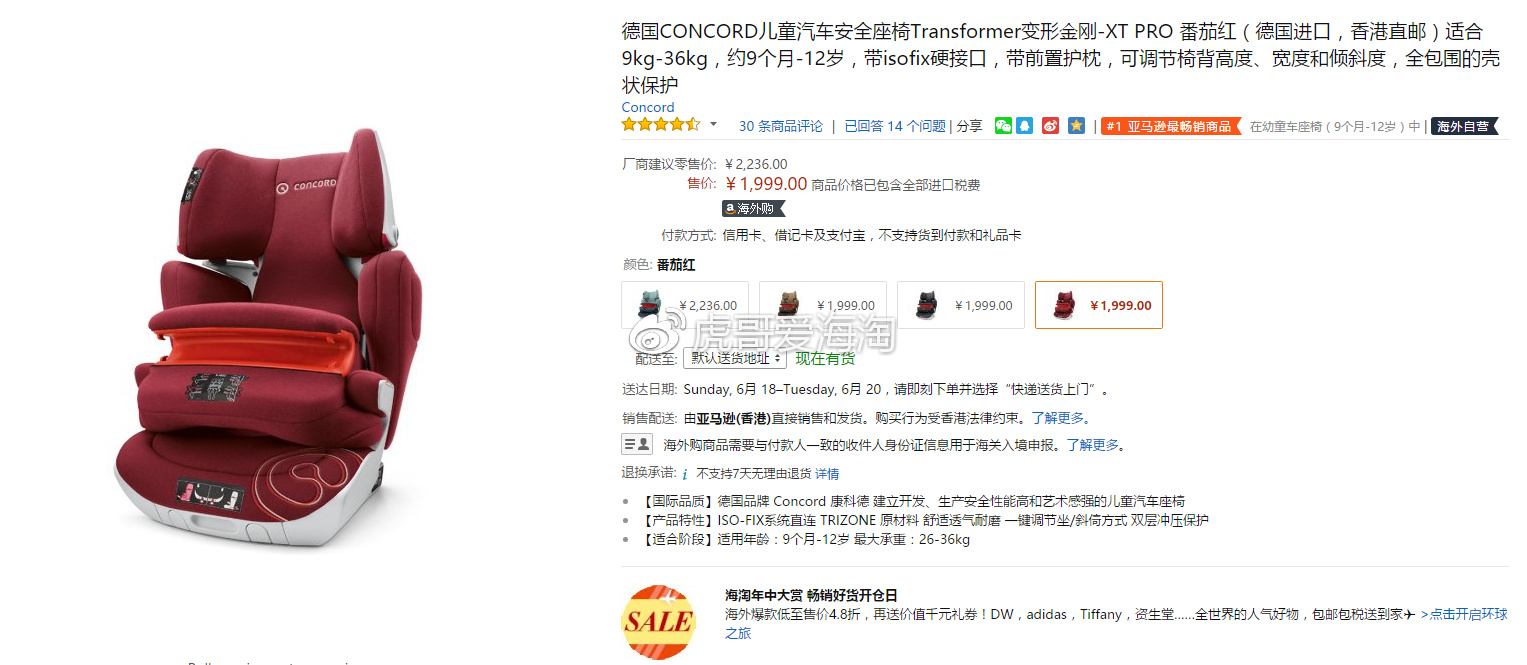Click the 海外自营 badge
Viewport: 1527px width, 665px height.
(x=1464, y=126)
